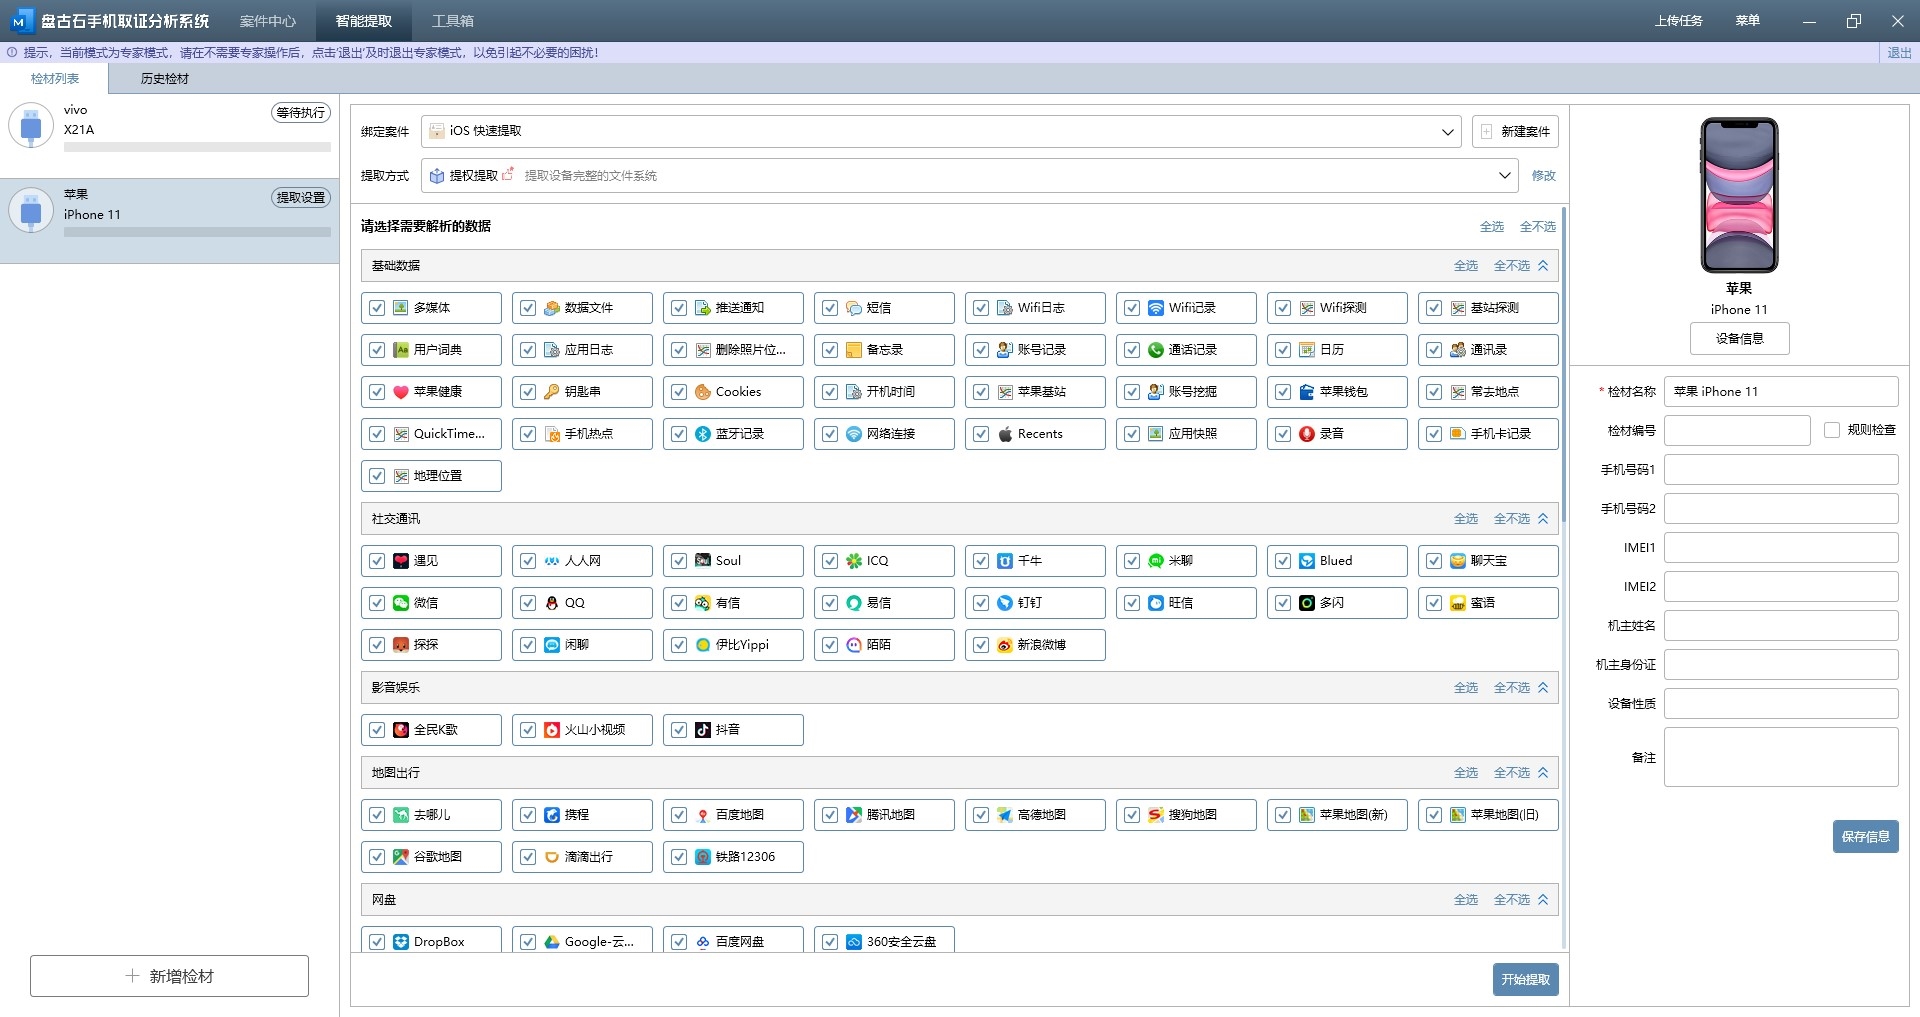
Task: Click the Bluetooth records (蓝牙记录) icon
Action: pos(703,434)
